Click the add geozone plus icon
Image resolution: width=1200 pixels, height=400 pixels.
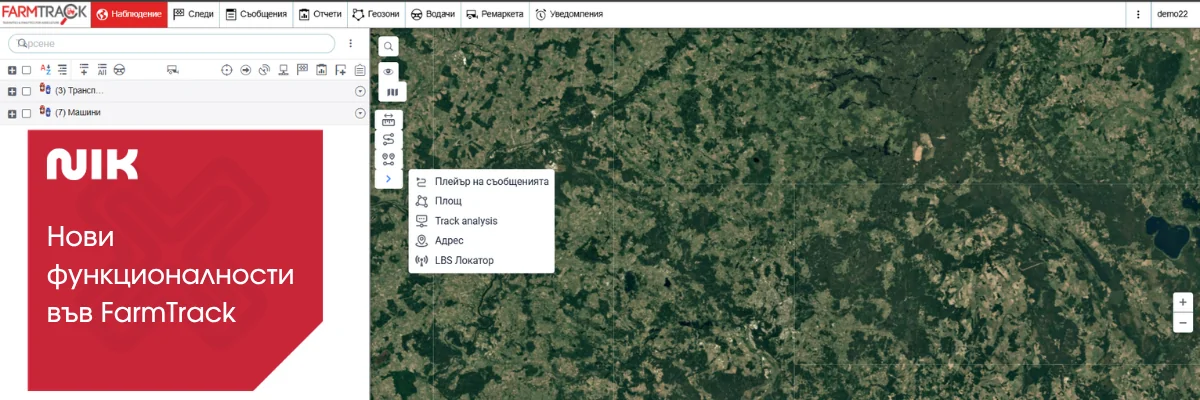341,70
